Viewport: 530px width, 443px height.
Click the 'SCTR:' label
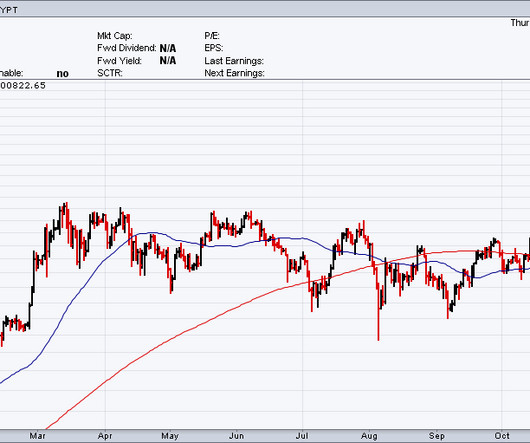(110, 73)
